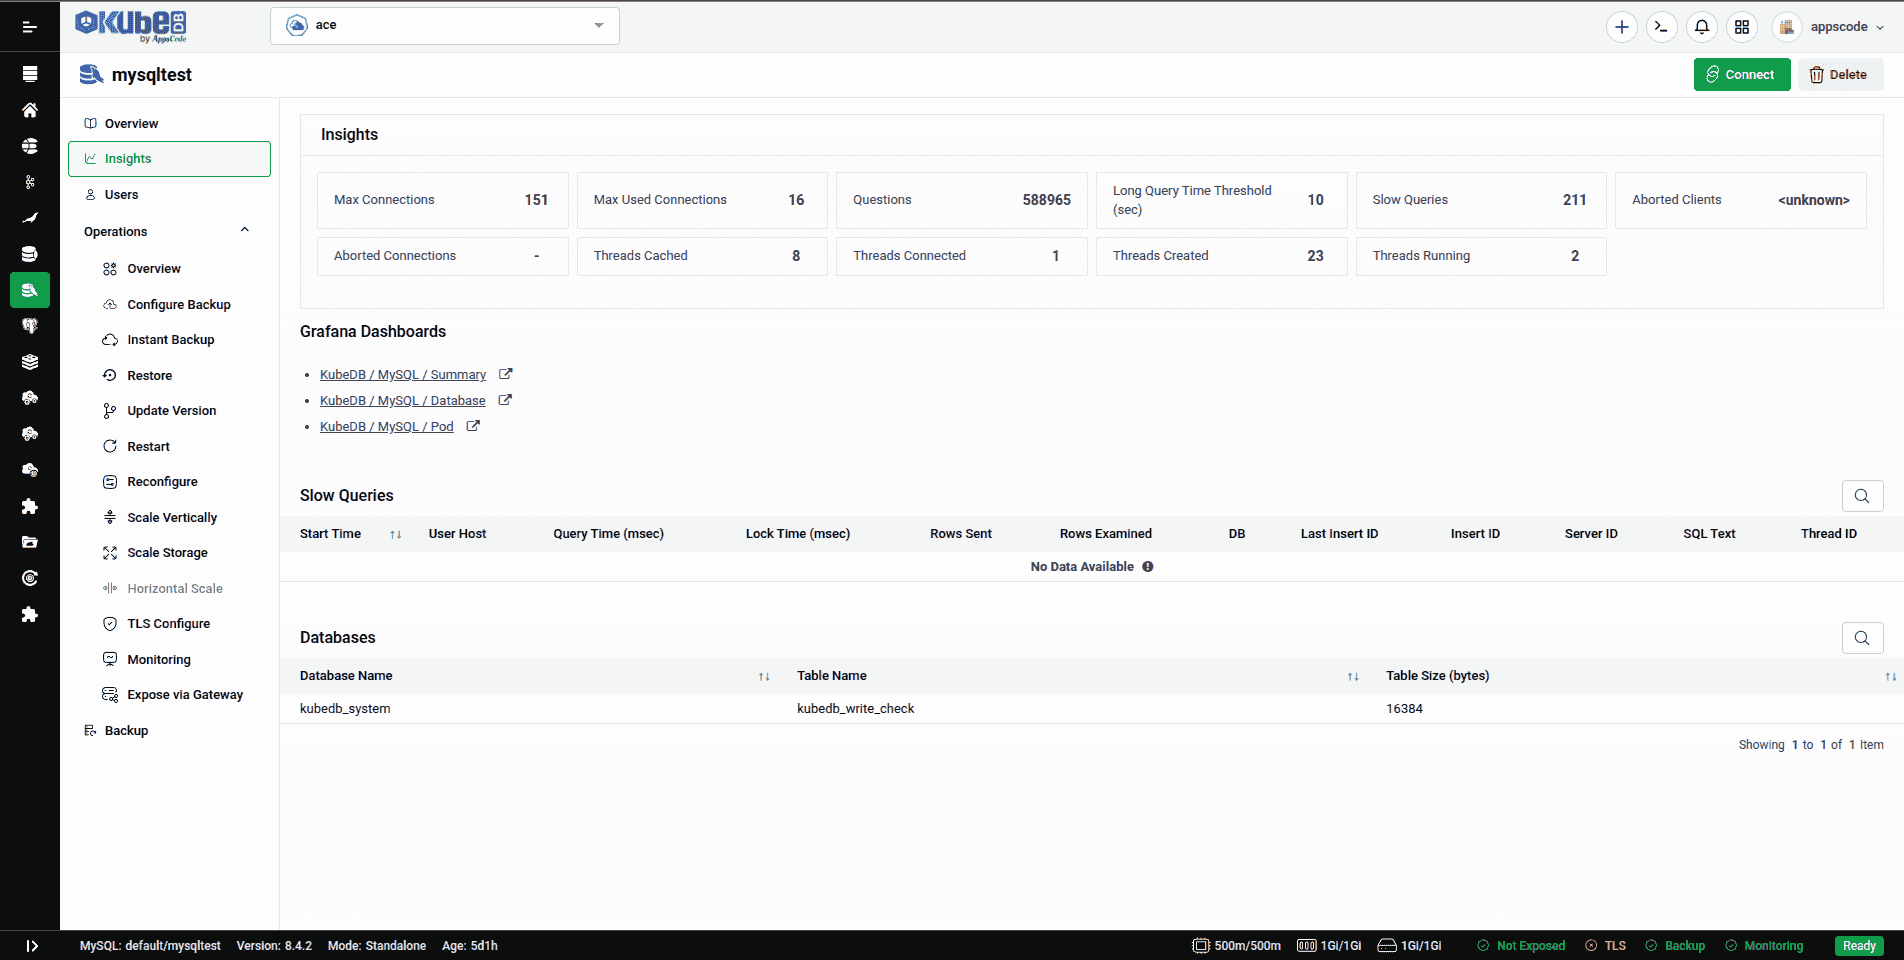Click the circular target icon in left rail
This screenshot has width=1904, height=960.
click(30, 578)
